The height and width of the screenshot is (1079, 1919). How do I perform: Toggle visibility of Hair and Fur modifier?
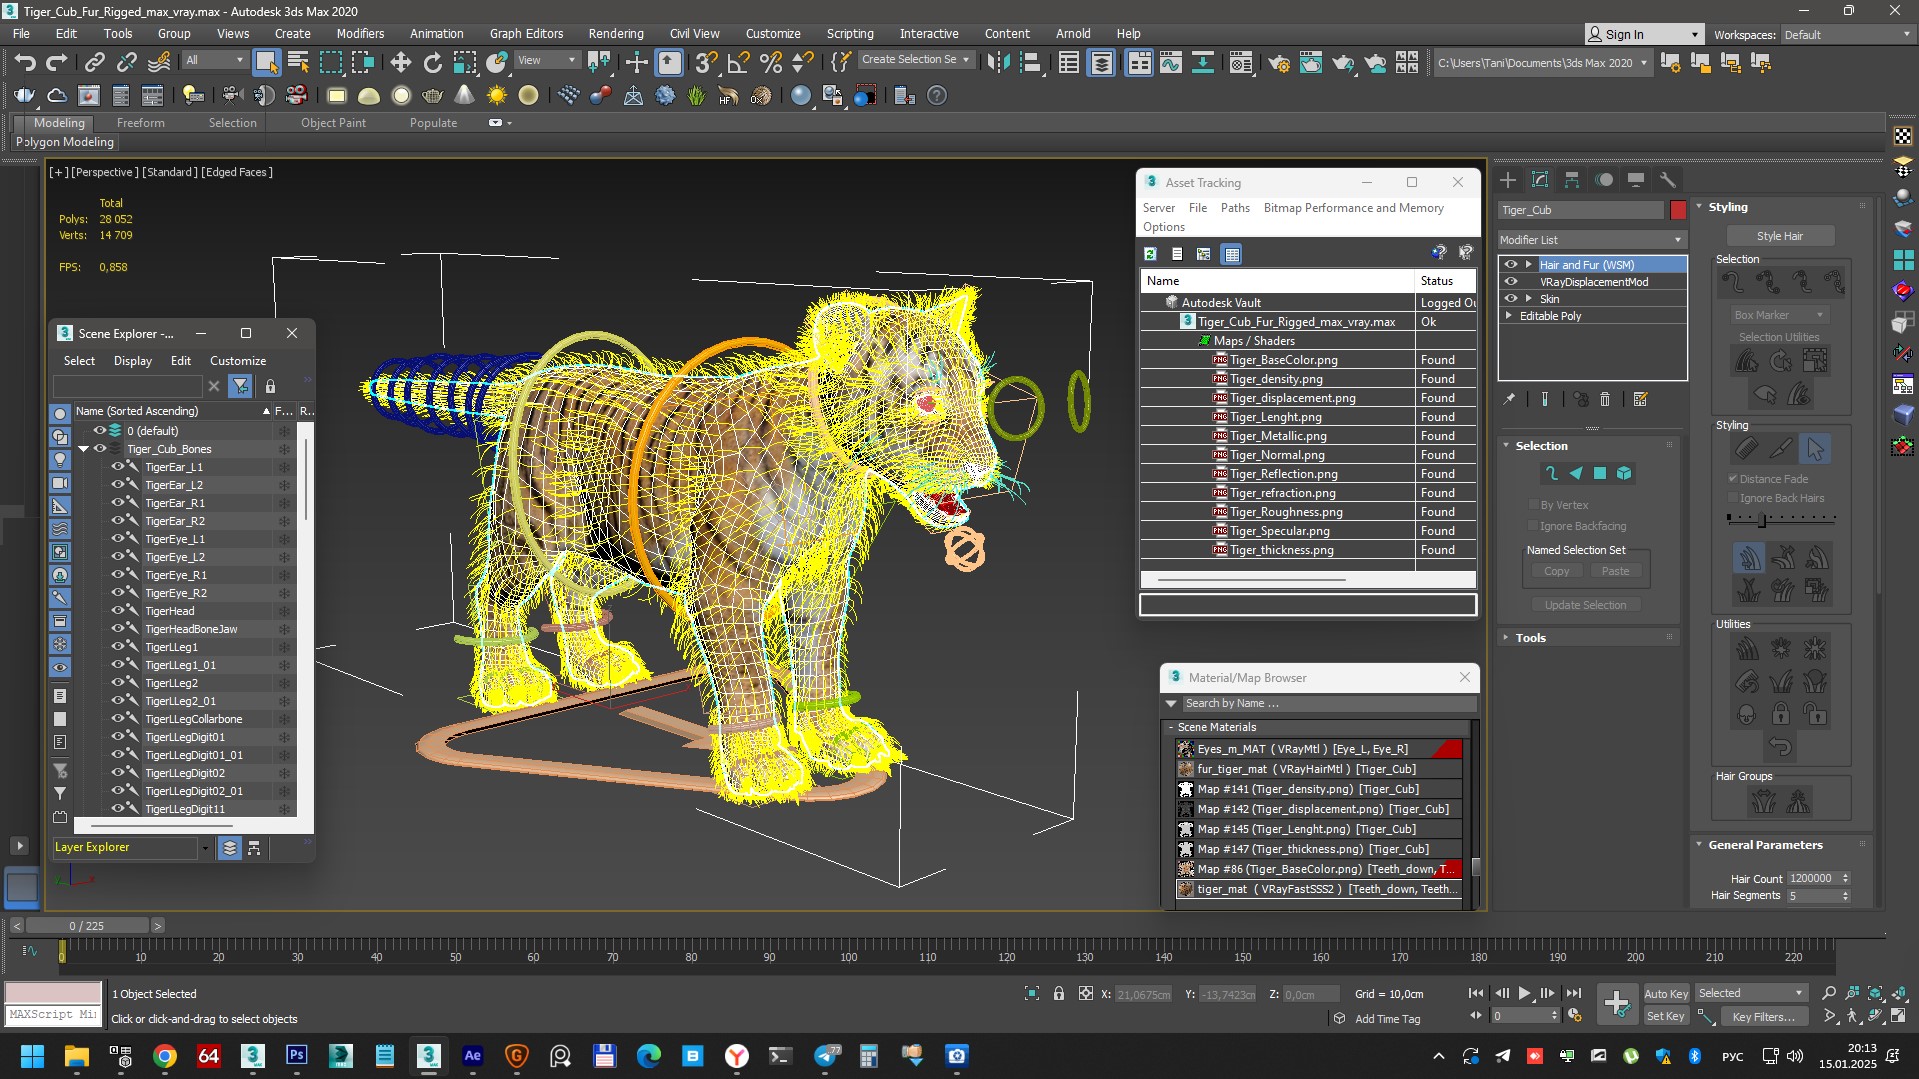1511,265
